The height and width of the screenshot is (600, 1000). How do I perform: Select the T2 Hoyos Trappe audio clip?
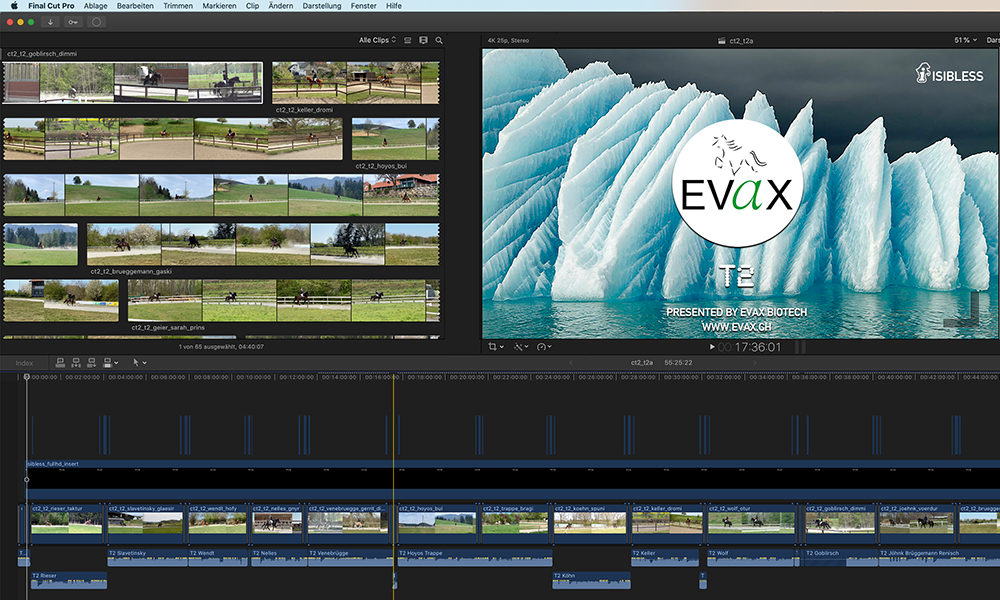(474, 558)
